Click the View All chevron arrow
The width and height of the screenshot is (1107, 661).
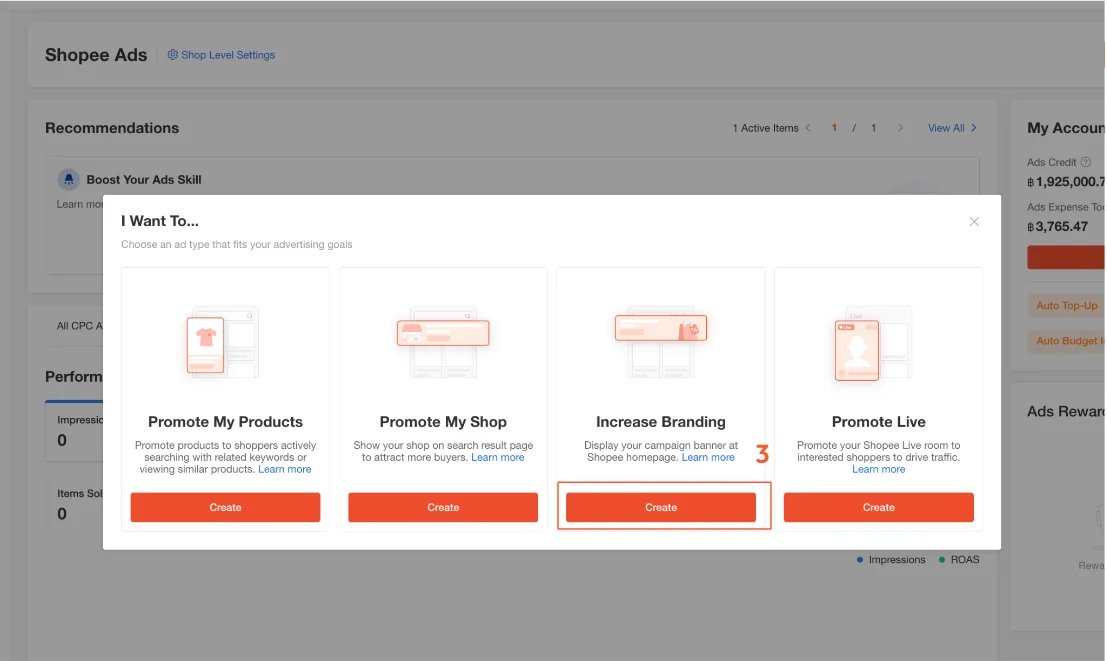point(974,128)
